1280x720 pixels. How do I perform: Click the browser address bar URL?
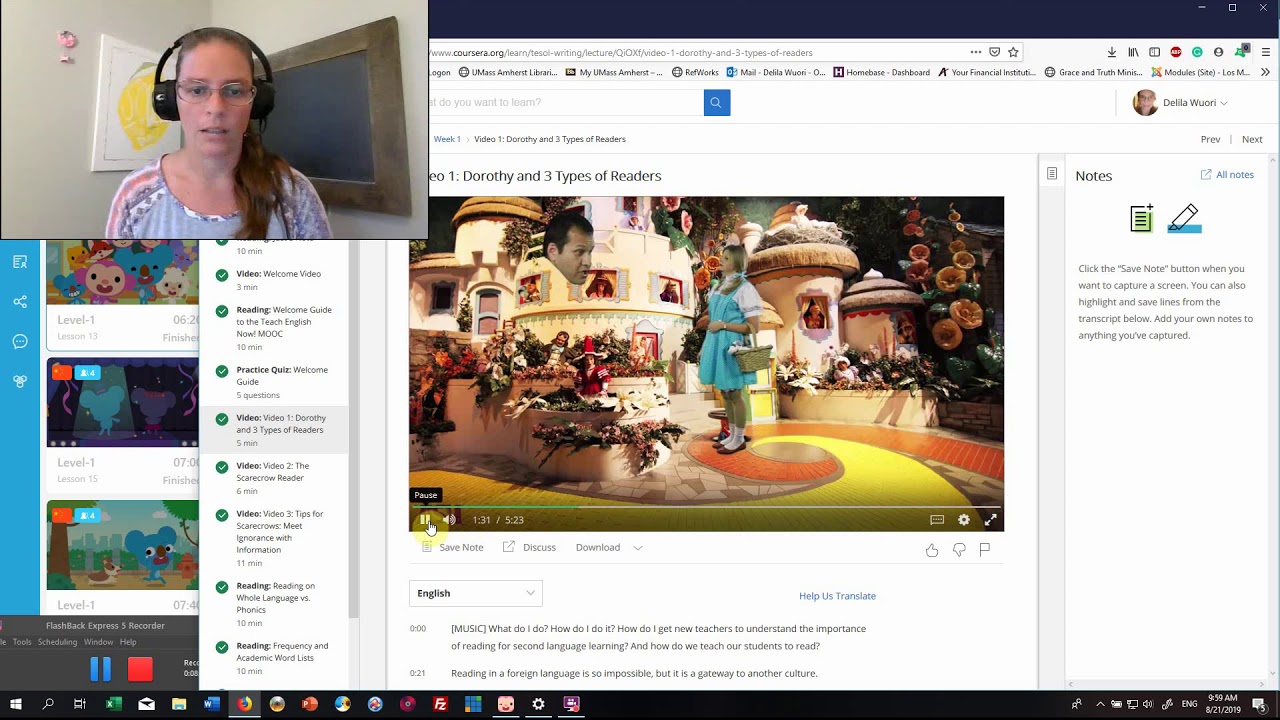620,52
